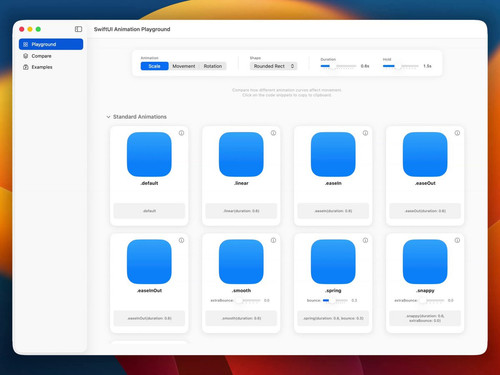
Task: Adjust the Duration slider
Action: [338, 66]
